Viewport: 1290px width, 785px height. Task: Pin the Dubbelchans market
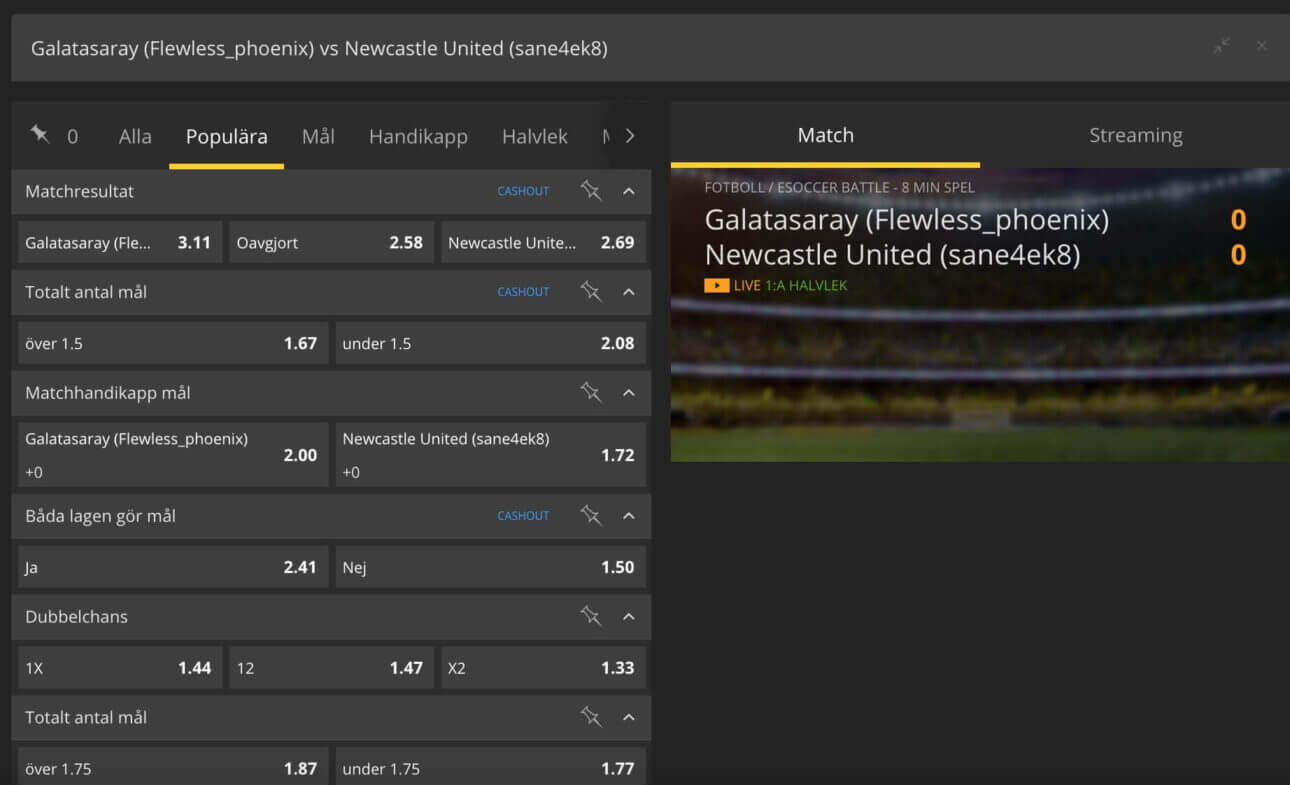click(x=591, y=617)
